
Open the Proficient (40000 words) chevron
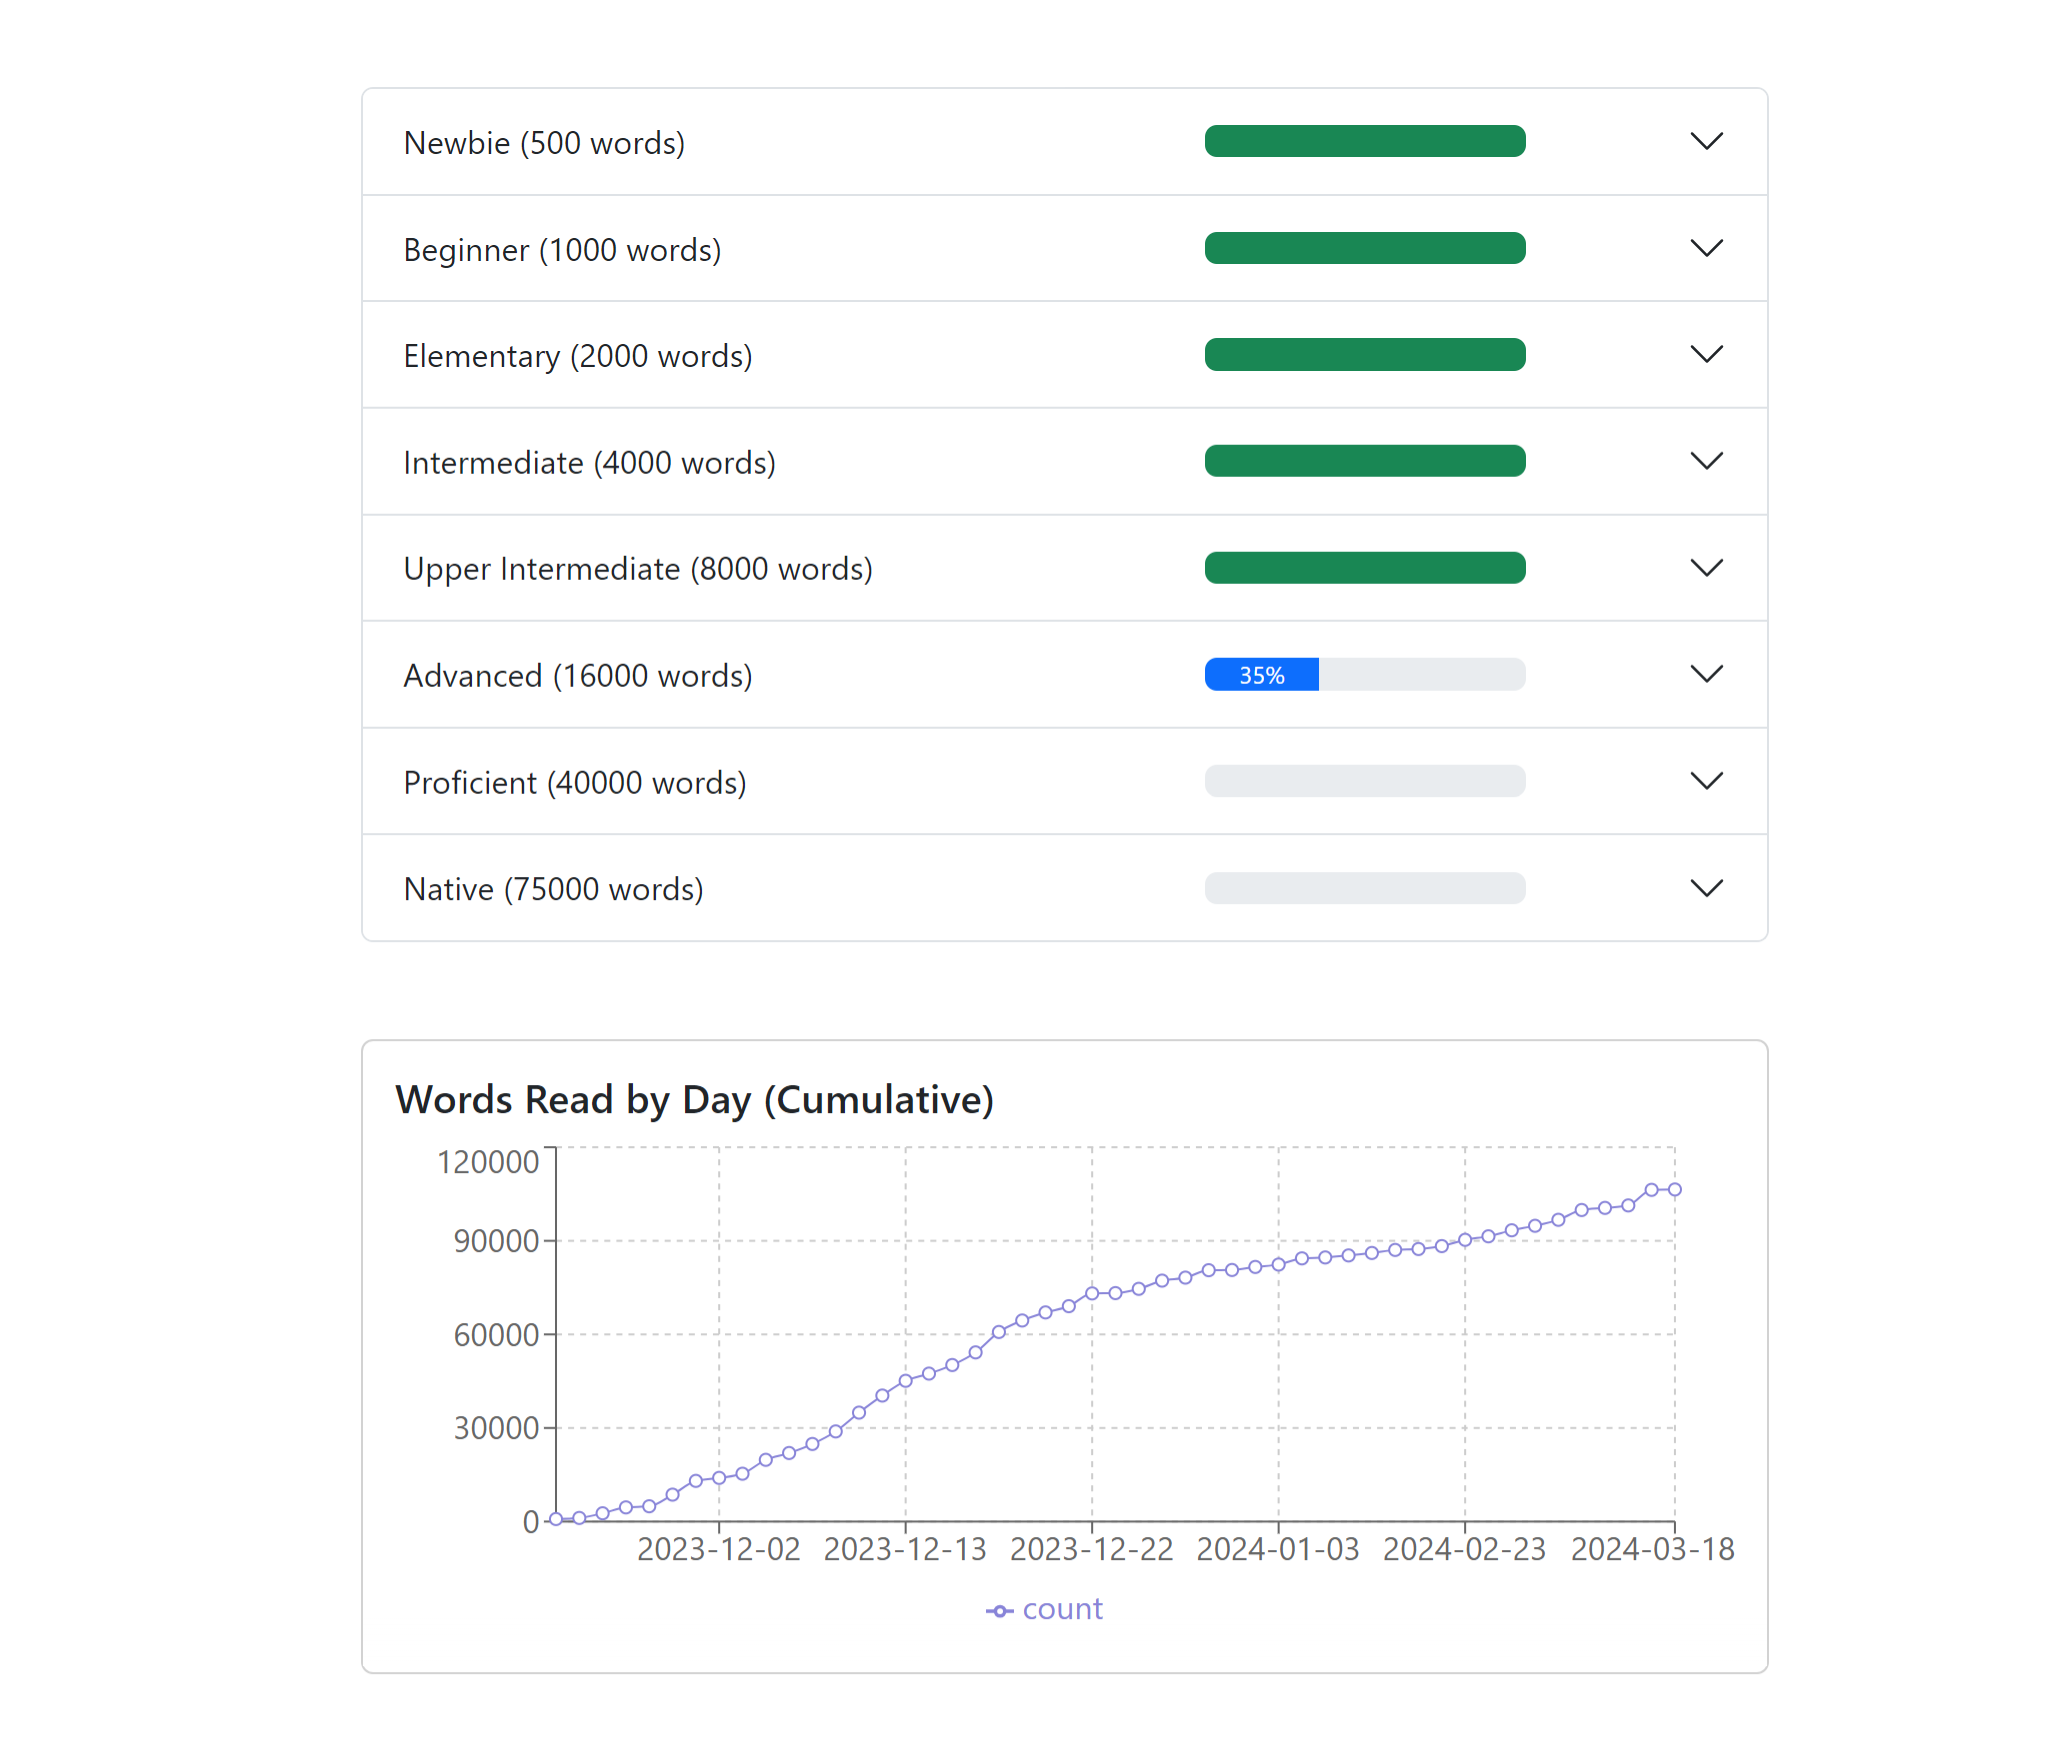(1706, 781)
